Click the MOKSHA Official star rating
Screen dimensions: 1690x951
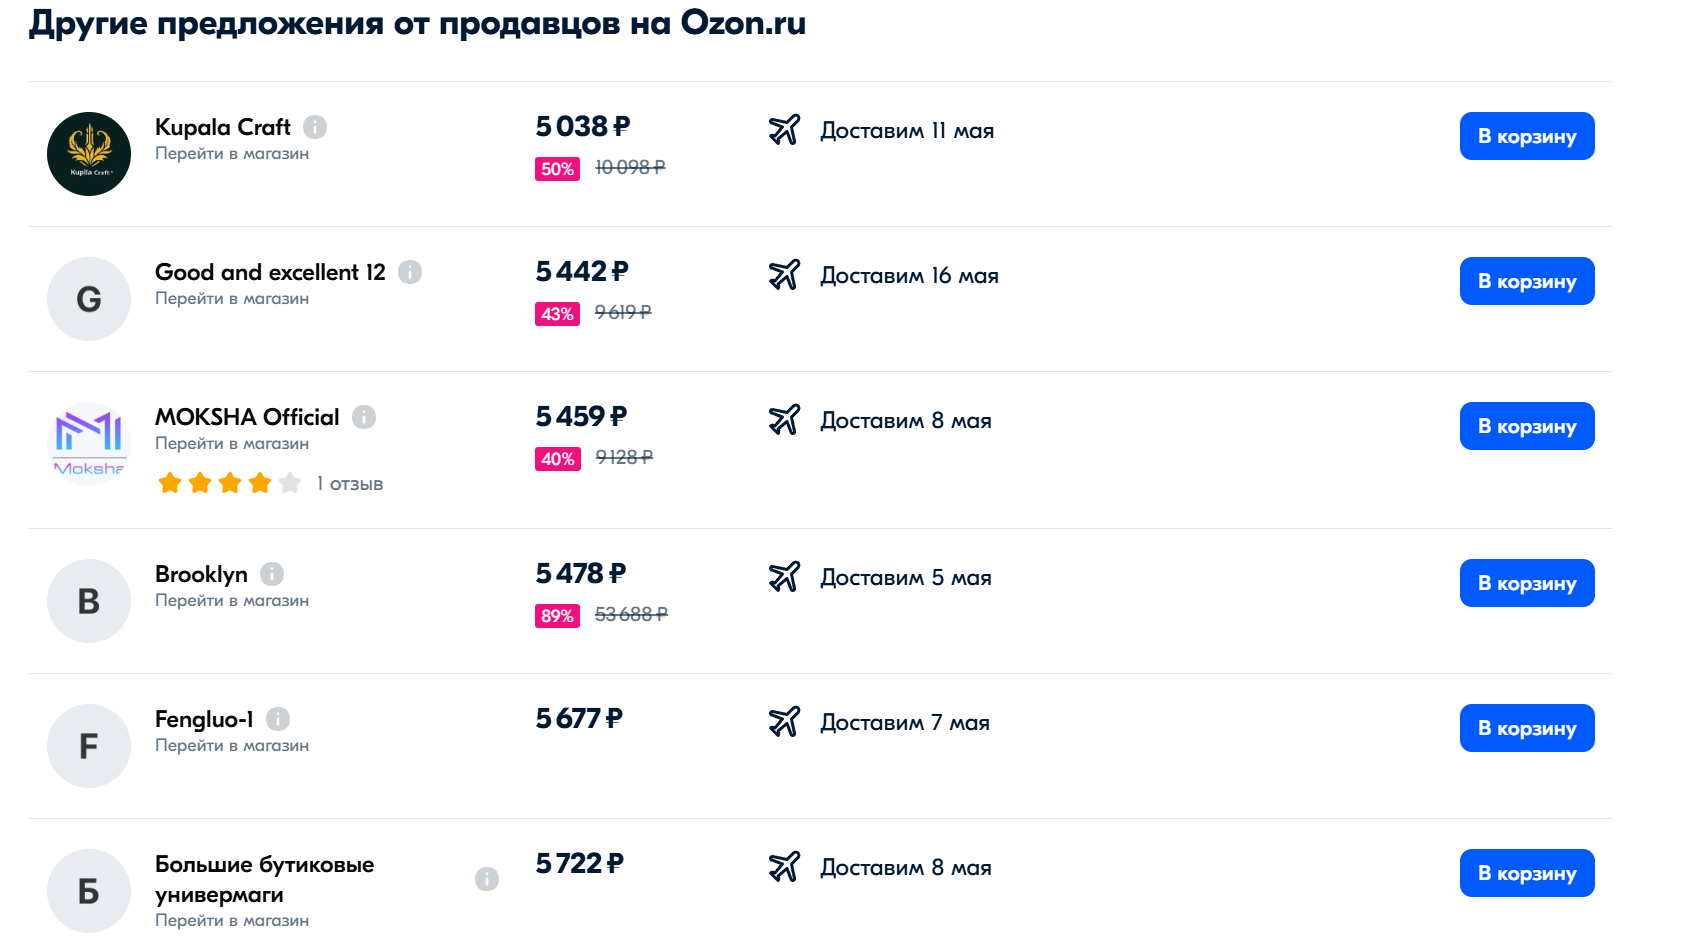[230, 484]
